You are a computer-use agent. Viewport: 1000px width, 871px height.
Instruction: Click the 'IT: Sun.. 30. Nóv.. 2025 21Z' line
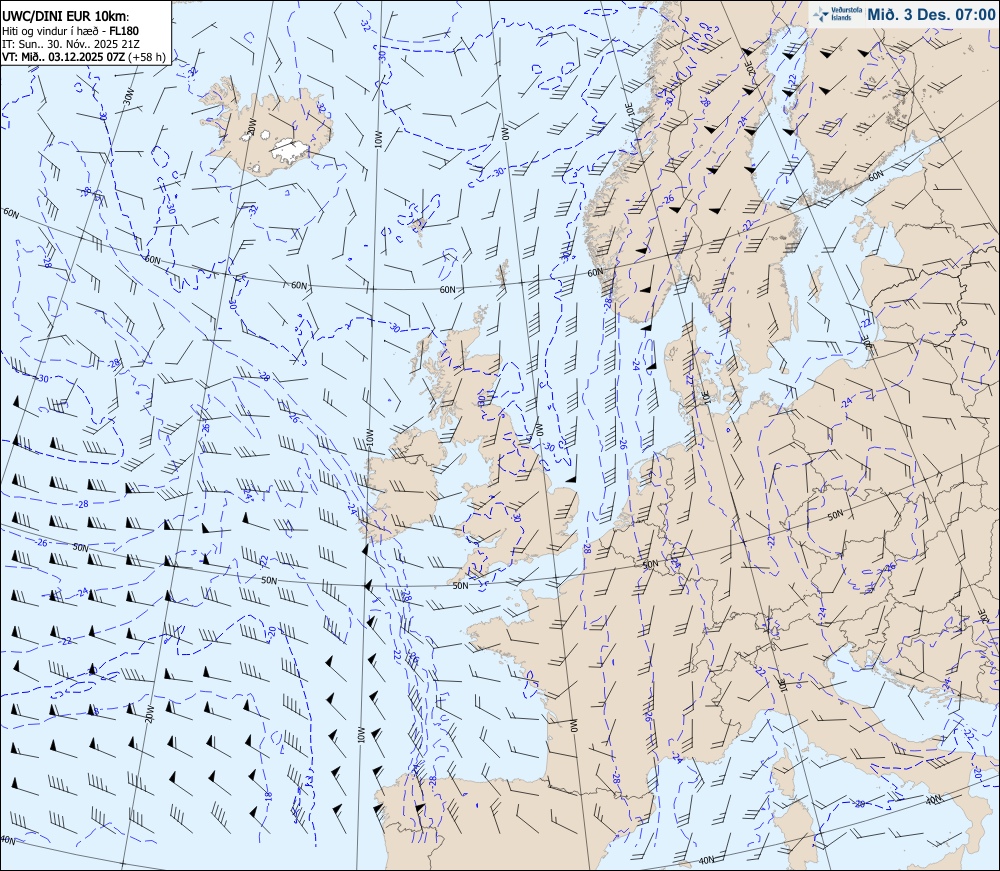point(70,44)
